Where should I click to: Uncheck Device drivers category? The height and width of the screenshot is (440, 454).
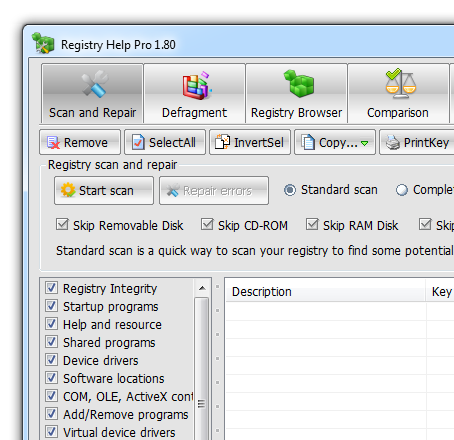pyautogui.click(x=51, y=360)
